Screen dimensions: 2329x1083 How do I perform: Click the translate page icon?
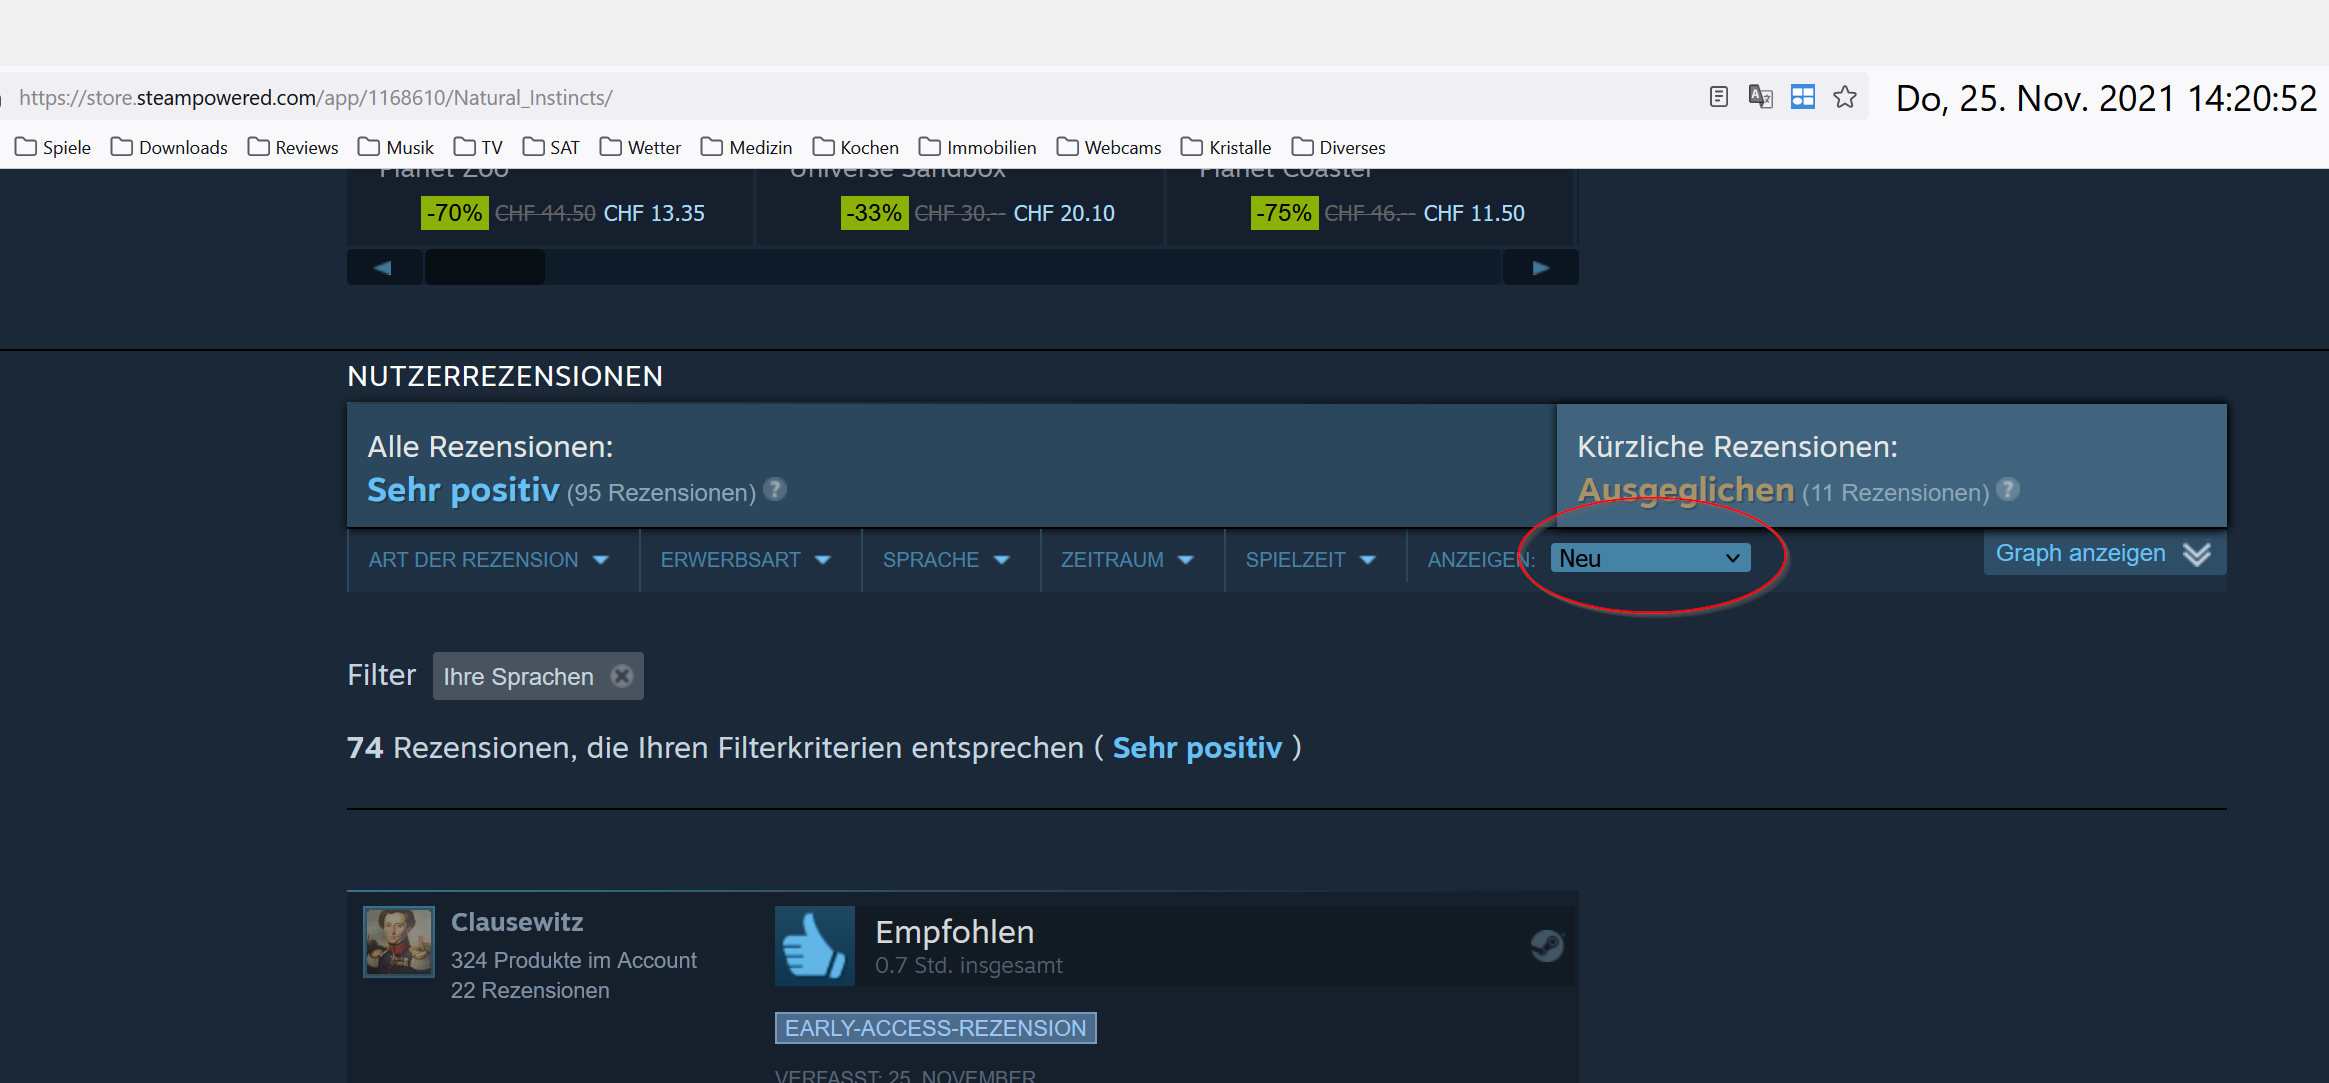(x=1760, y=97)
